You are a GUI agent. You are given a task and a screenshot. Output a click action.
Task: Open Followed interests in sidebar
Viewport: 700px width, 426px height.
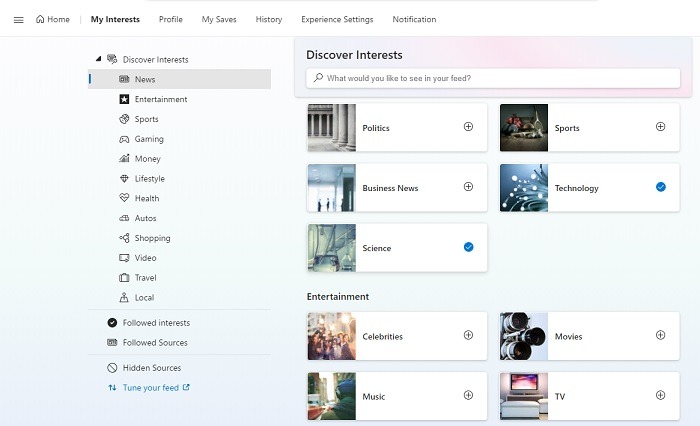tap(156, 322)
